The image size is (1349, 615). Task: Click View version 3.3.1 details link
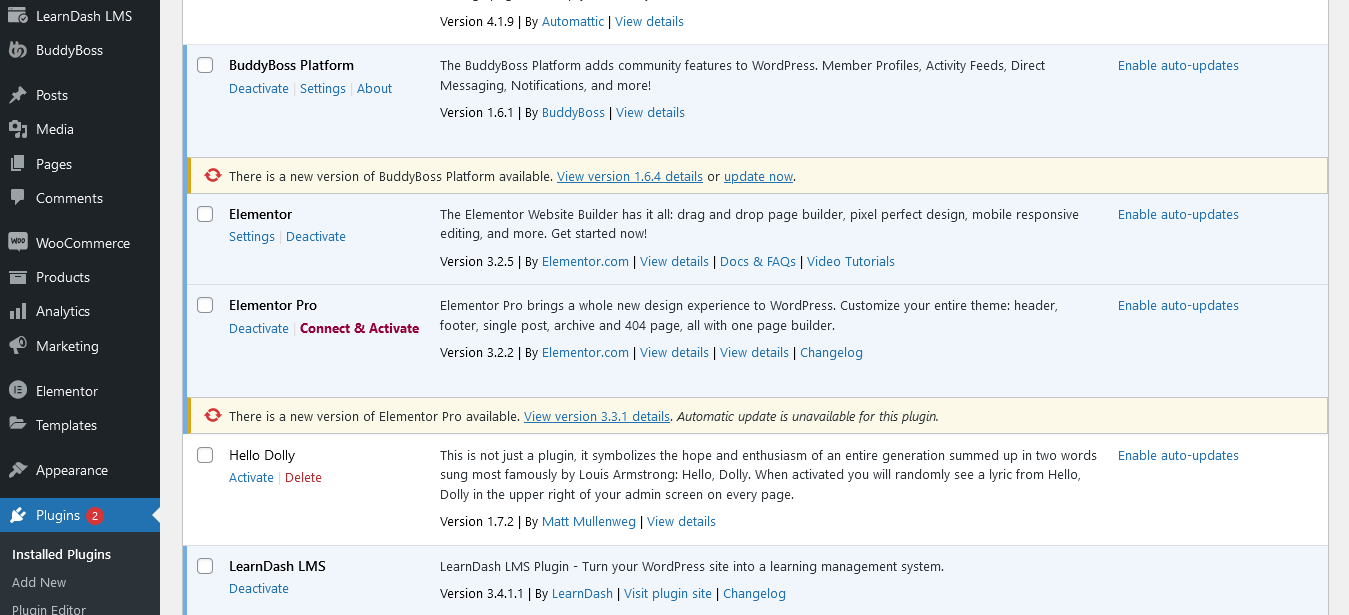pos(597,416)
